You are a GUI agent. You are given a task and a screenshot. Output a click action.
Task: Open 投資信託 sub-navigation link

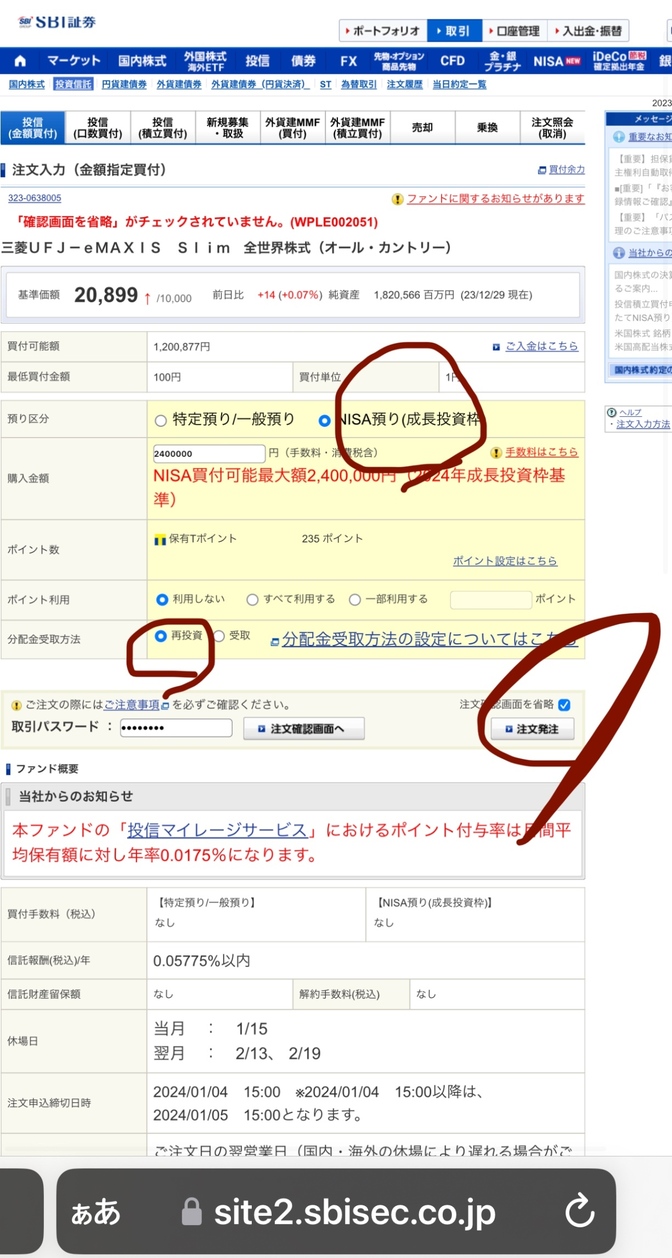[x=73, y=85]
